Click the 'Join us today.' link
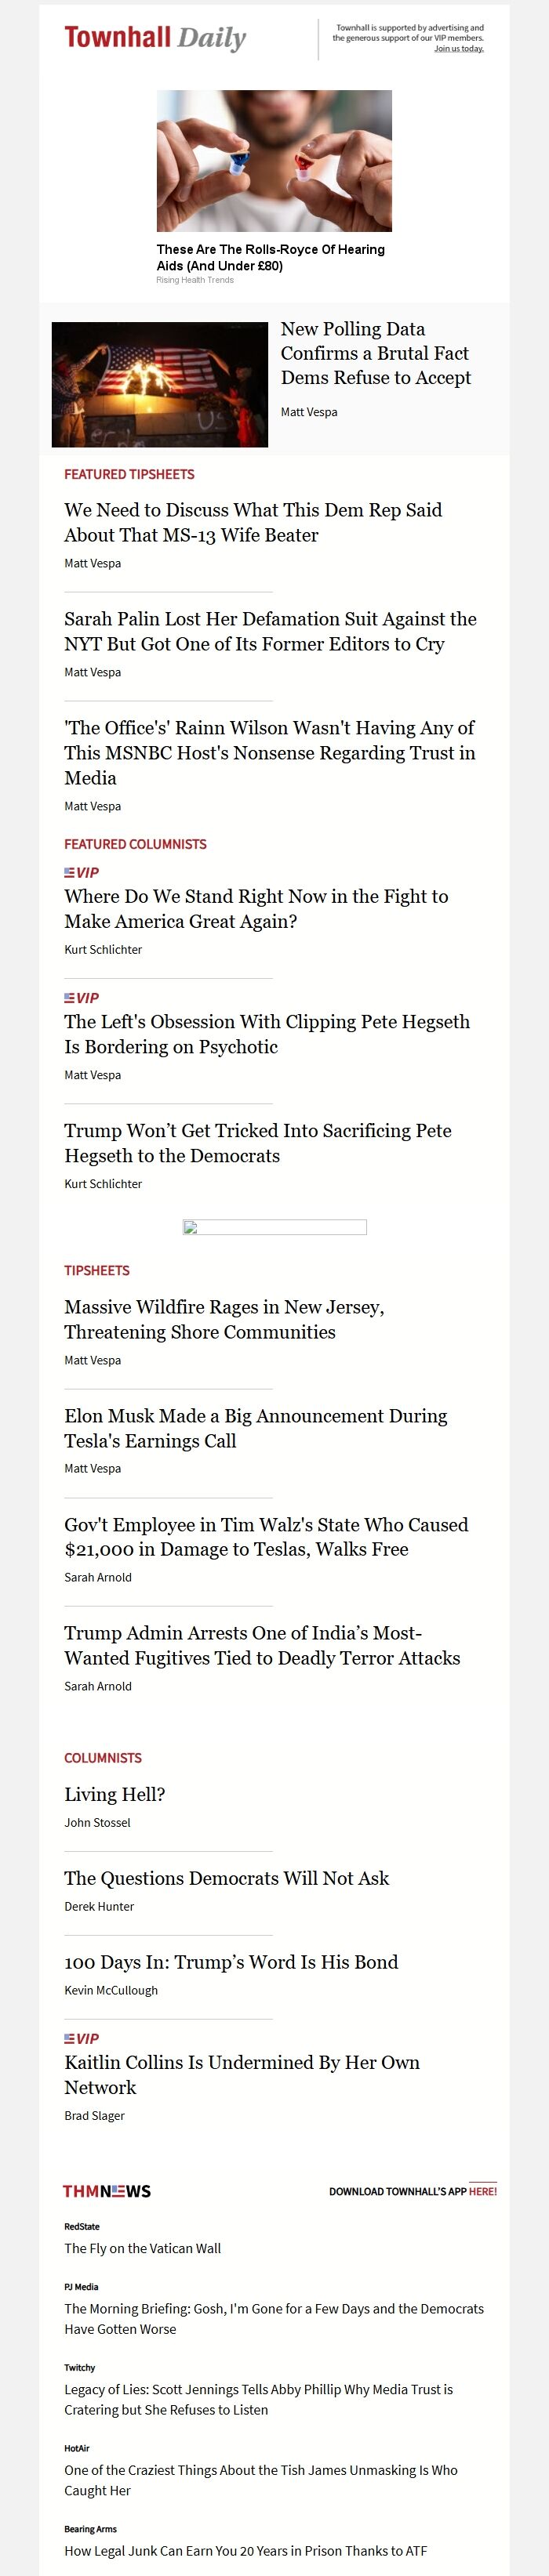This screenshot has width=549, height=2576. click(x=459, y=48)
